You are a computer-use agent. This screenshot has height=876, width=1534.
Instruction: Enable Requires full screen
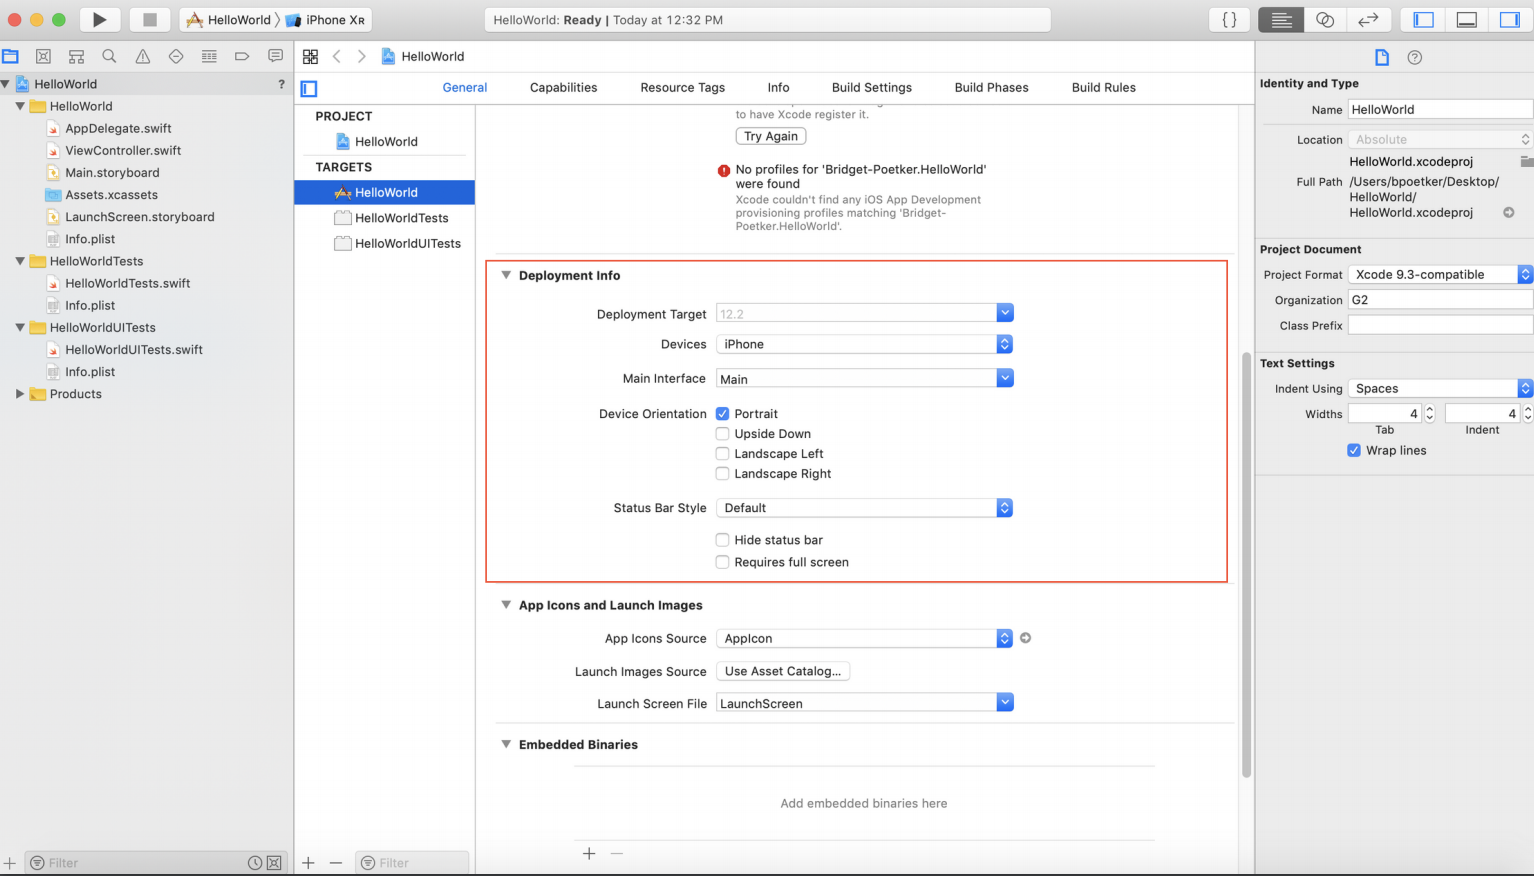[x=722, y=562]
